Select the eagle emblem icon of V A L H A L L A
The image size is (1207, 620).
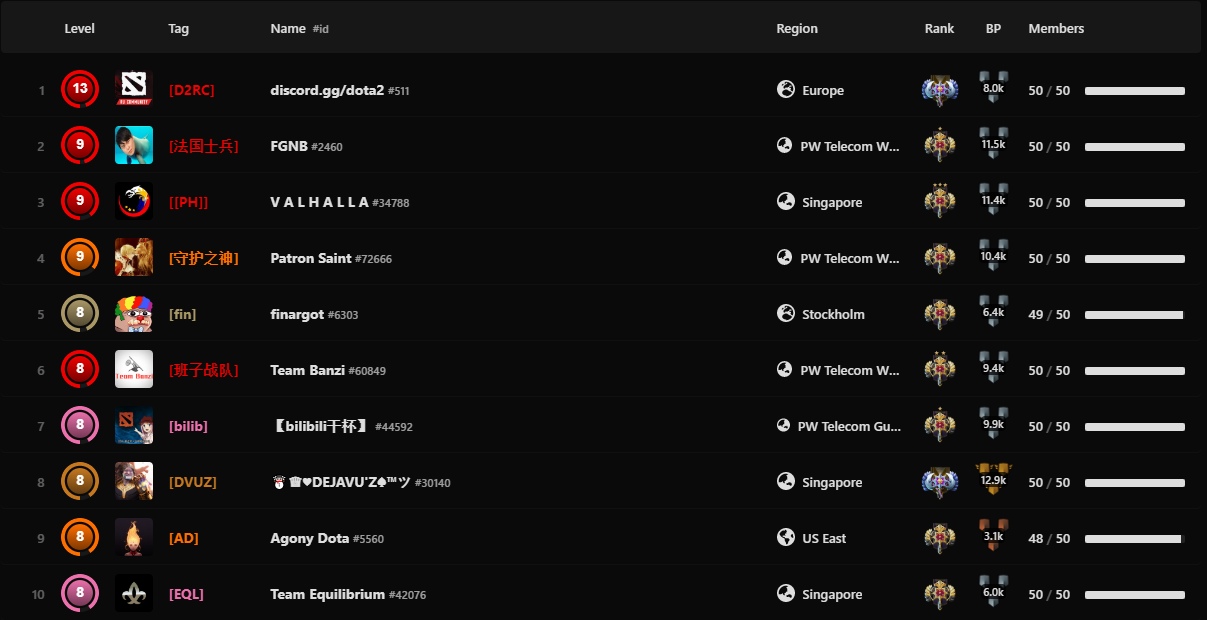134,201
